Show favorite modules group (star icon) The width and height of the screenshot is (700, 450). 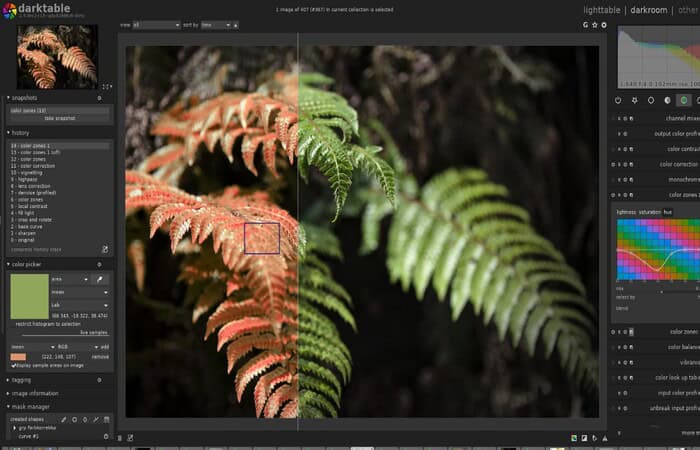coord(634,100)
